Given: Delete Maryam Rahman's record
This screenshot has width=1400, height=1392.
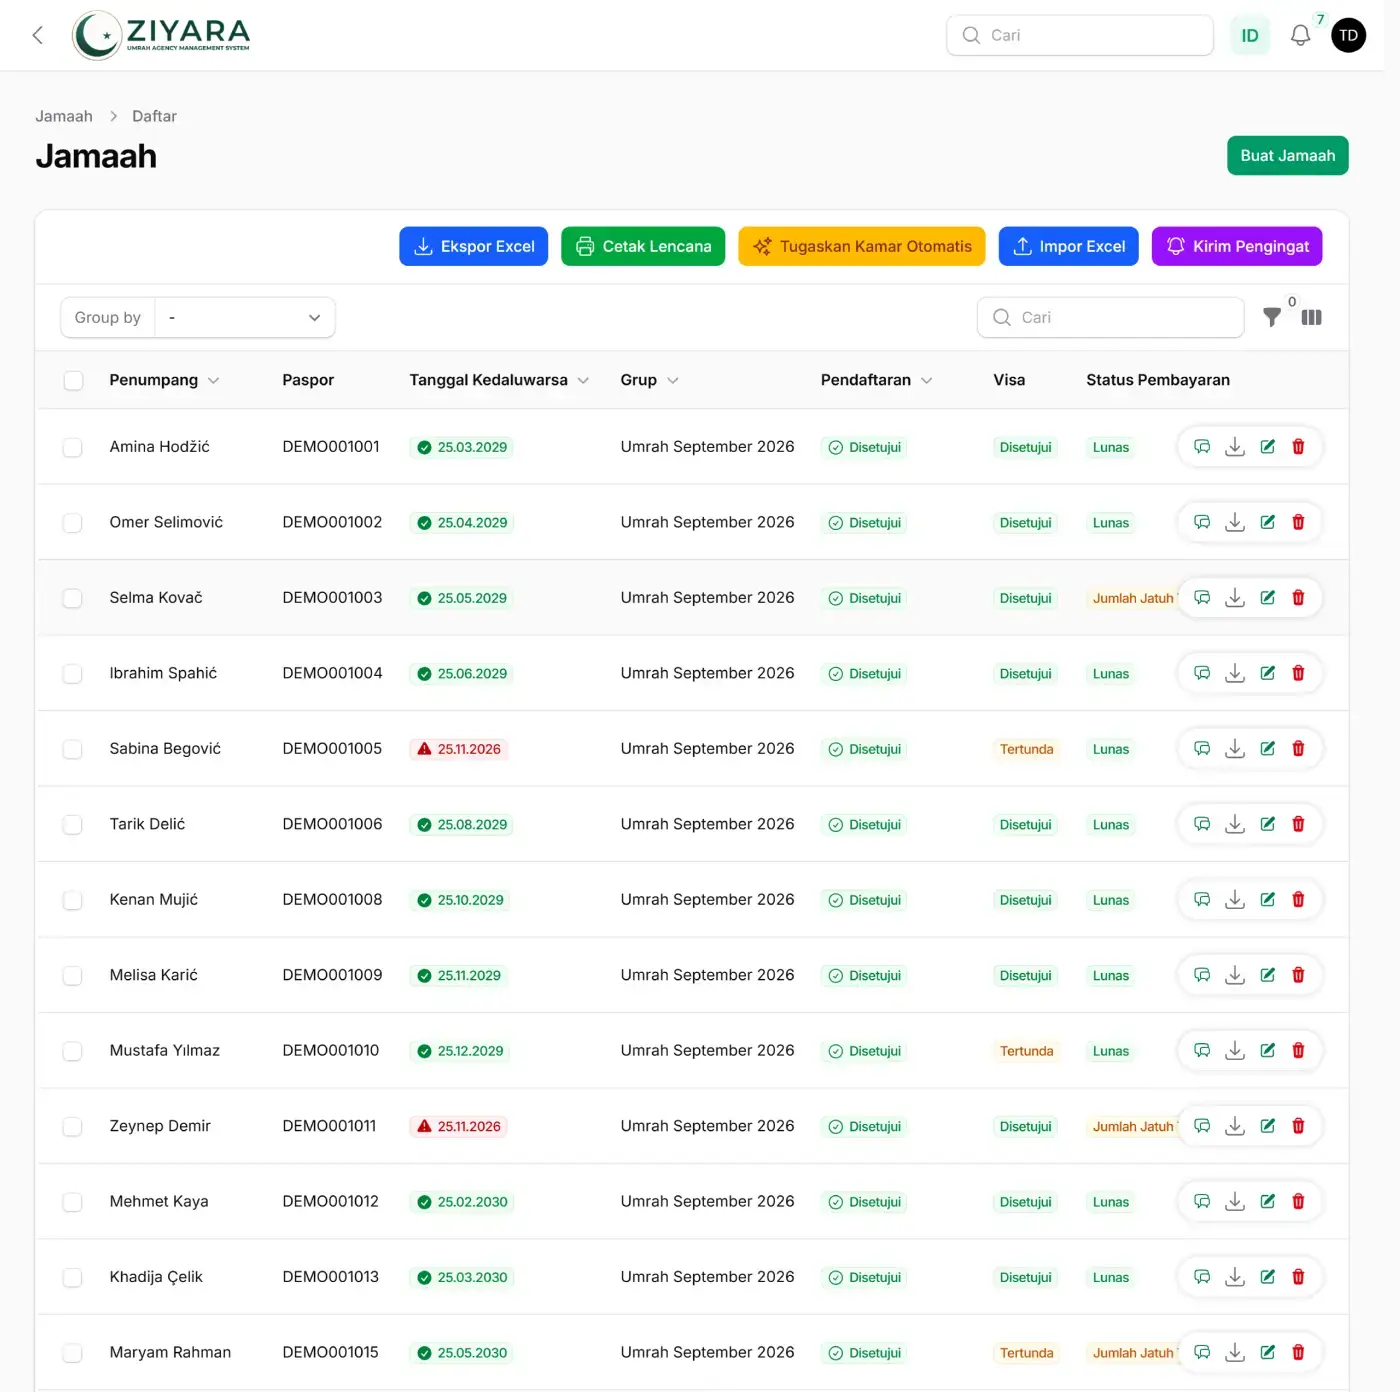Looking at the screenshot, I should click(1298, 1353).
